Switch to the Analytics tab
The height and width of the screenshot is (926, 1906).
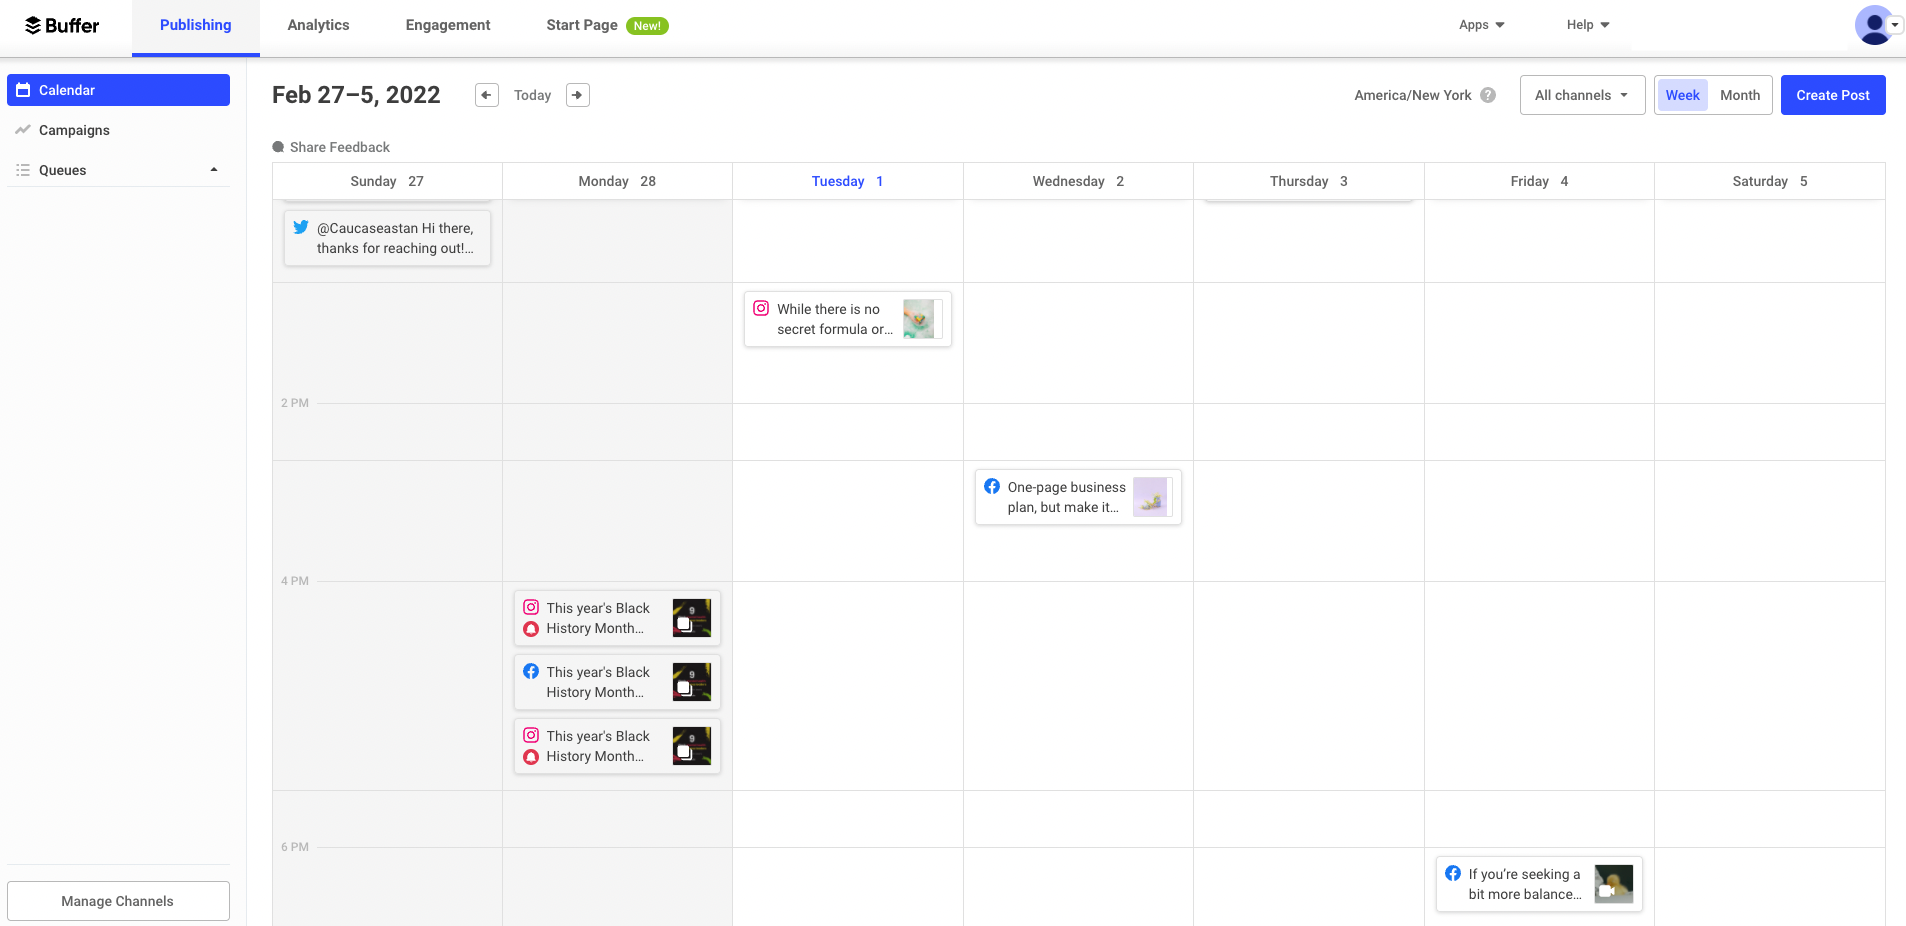pos(318,25)
